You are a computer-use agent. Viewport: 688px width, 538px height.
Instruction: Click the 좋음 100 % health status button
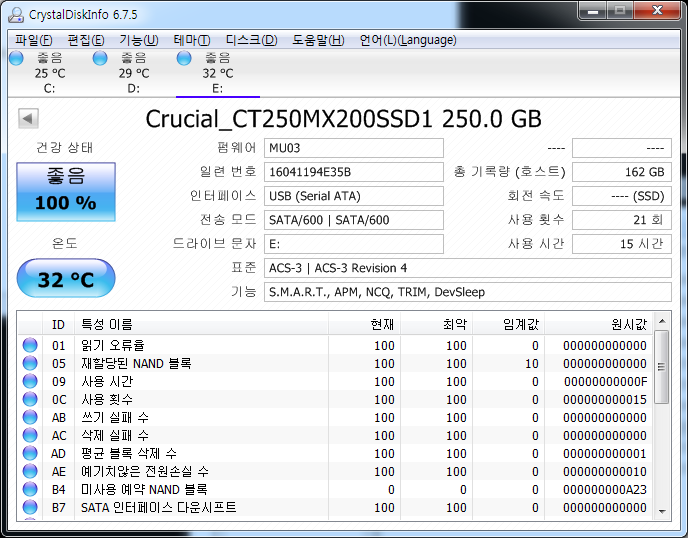pyautogui.click(x=66, y=192)
